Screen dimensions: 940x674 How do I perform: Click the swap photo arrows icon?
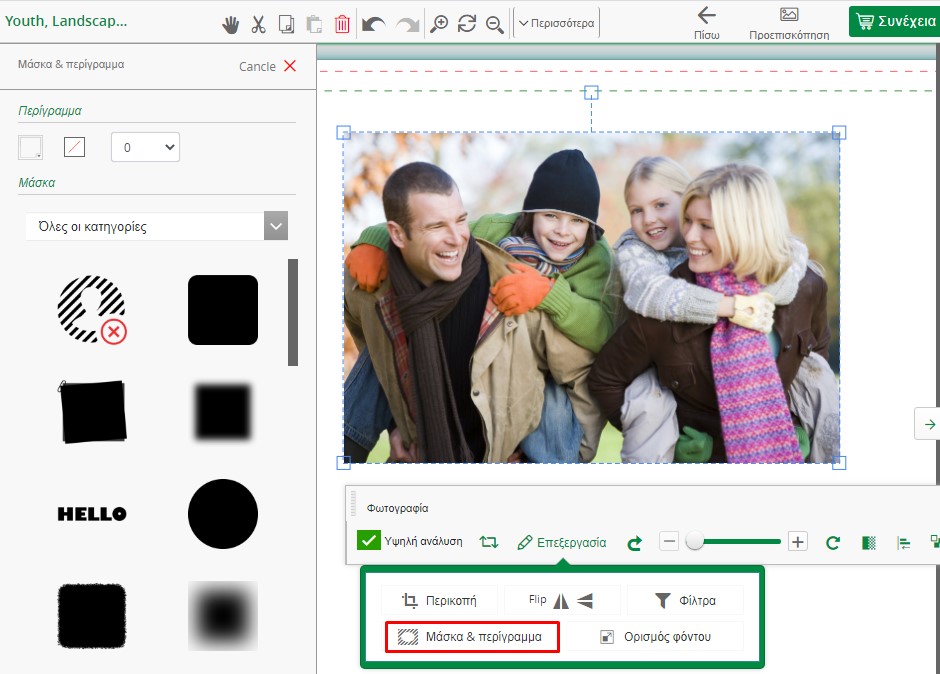tap(488, 542)
